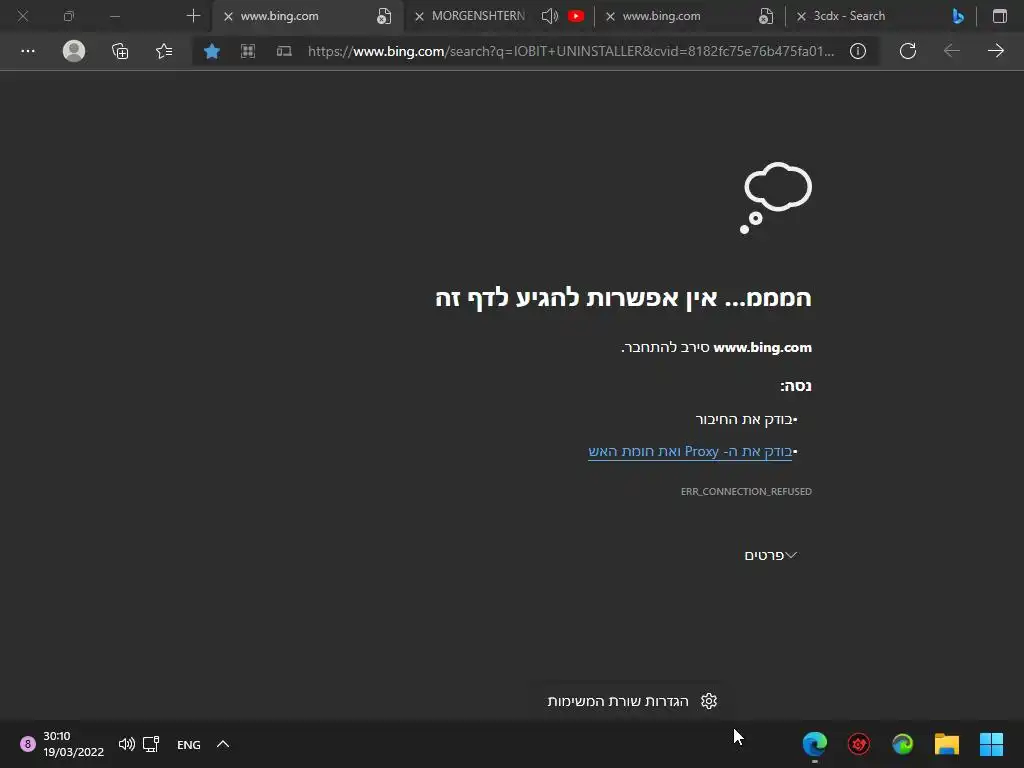Viewport: 1024px width, 768px height.
Task: Open File Explorer from taskbar
Action: pyautogui.click(x=947, y=744)
